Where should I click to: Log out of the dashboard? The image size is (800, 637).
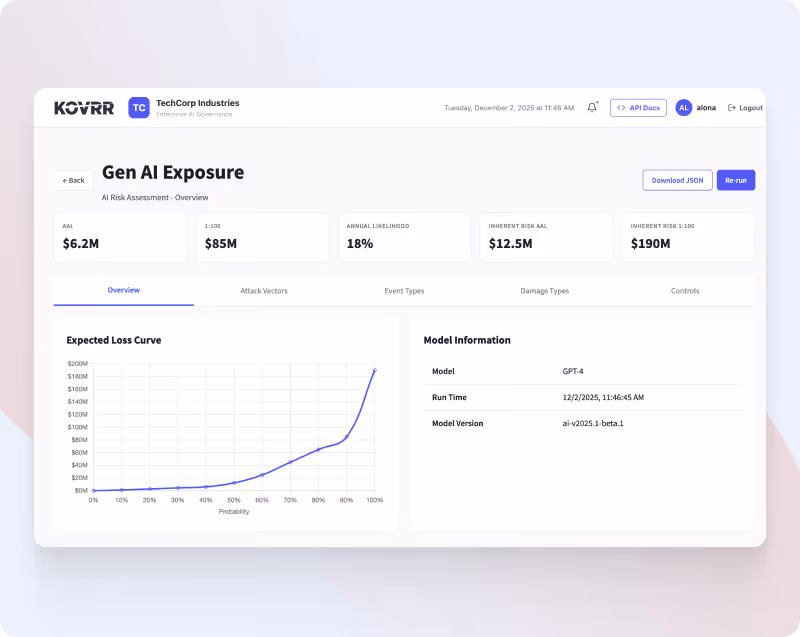click(x=745, y=108)
